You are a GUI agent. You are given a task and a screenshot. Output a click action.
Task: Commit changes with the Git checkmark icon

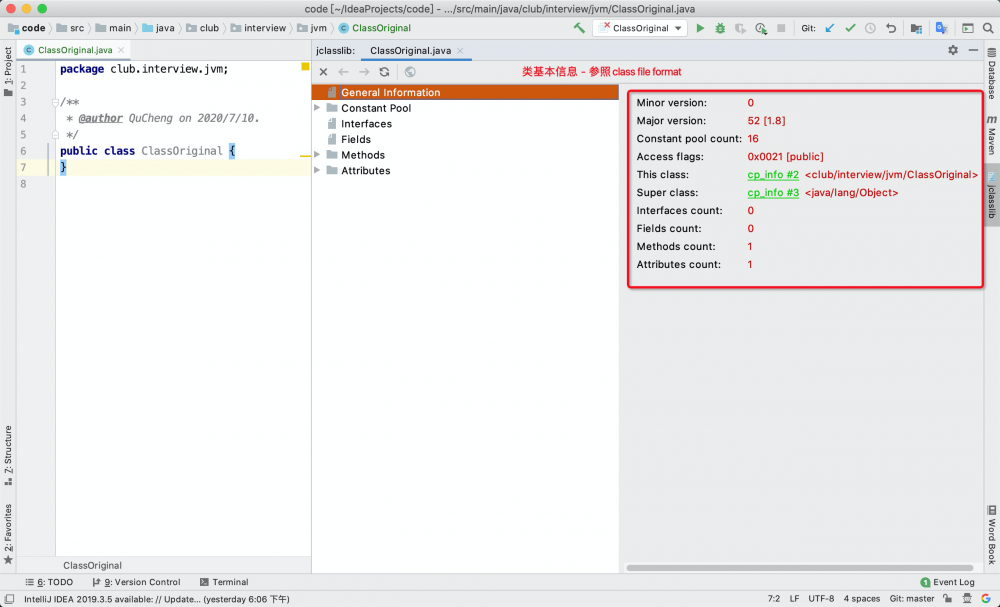(850, 28)
